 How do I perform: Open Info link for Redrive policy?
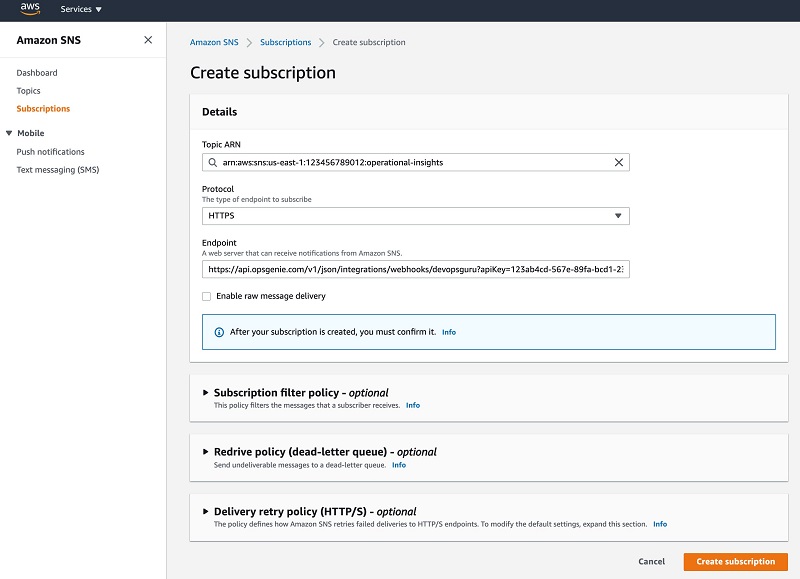398,465
